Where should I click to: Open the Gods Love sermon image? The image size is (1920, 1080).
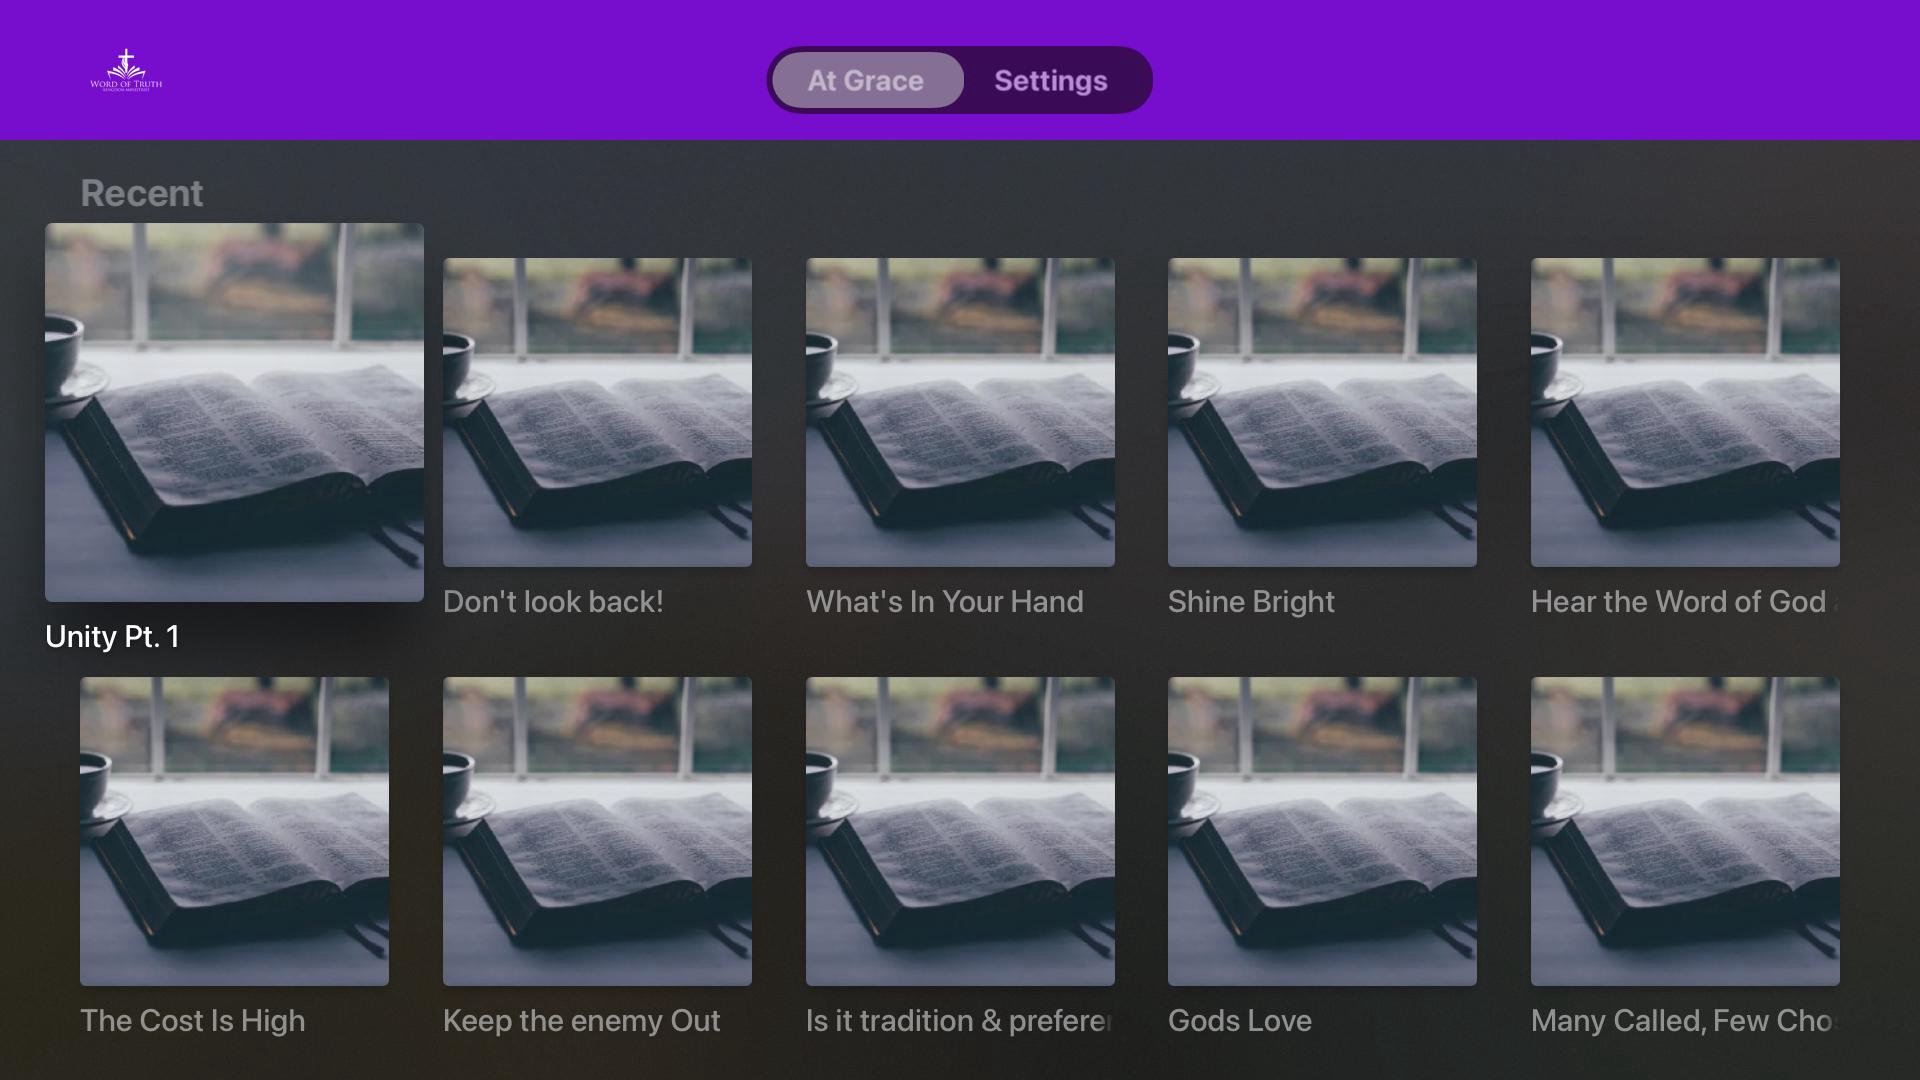pos(1322,831)
